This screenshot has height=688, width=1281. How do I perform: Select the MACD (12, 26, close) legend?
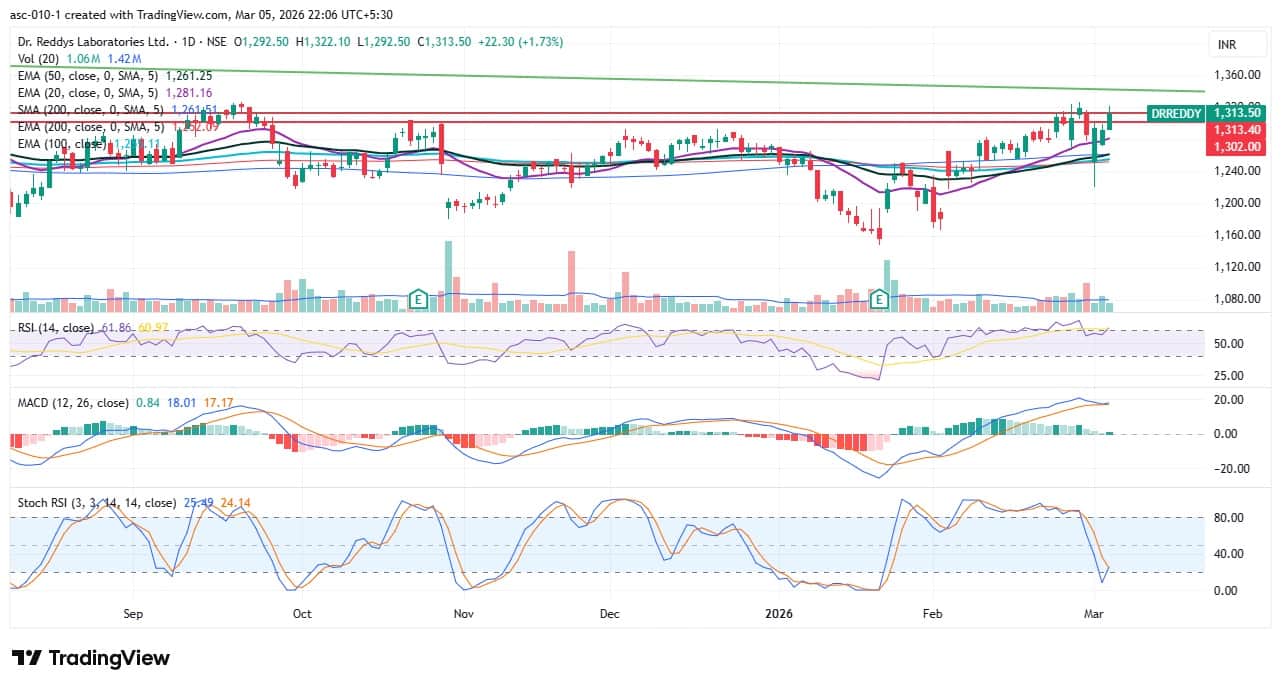pyautogui.click(x=72, y=403)
